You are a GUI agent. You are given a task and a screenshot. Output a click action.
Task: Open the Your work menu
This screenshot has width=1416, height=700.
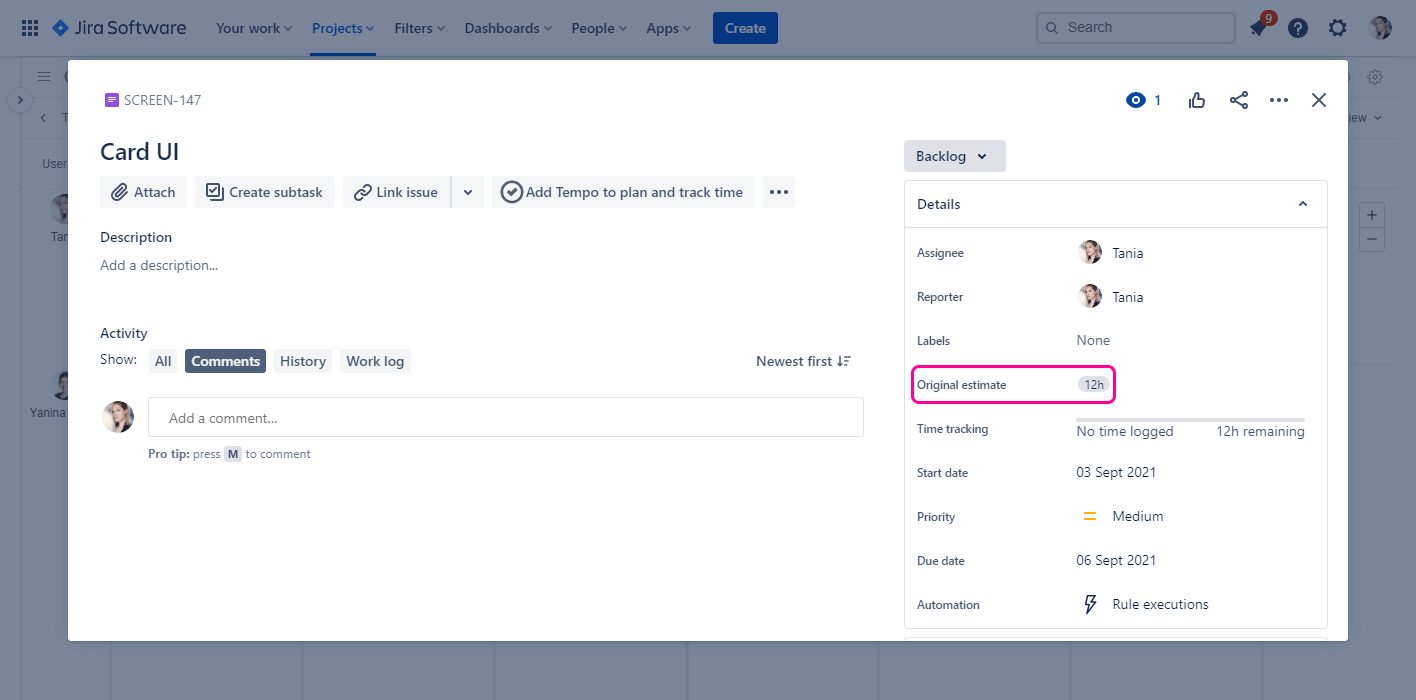coord(254,28)
